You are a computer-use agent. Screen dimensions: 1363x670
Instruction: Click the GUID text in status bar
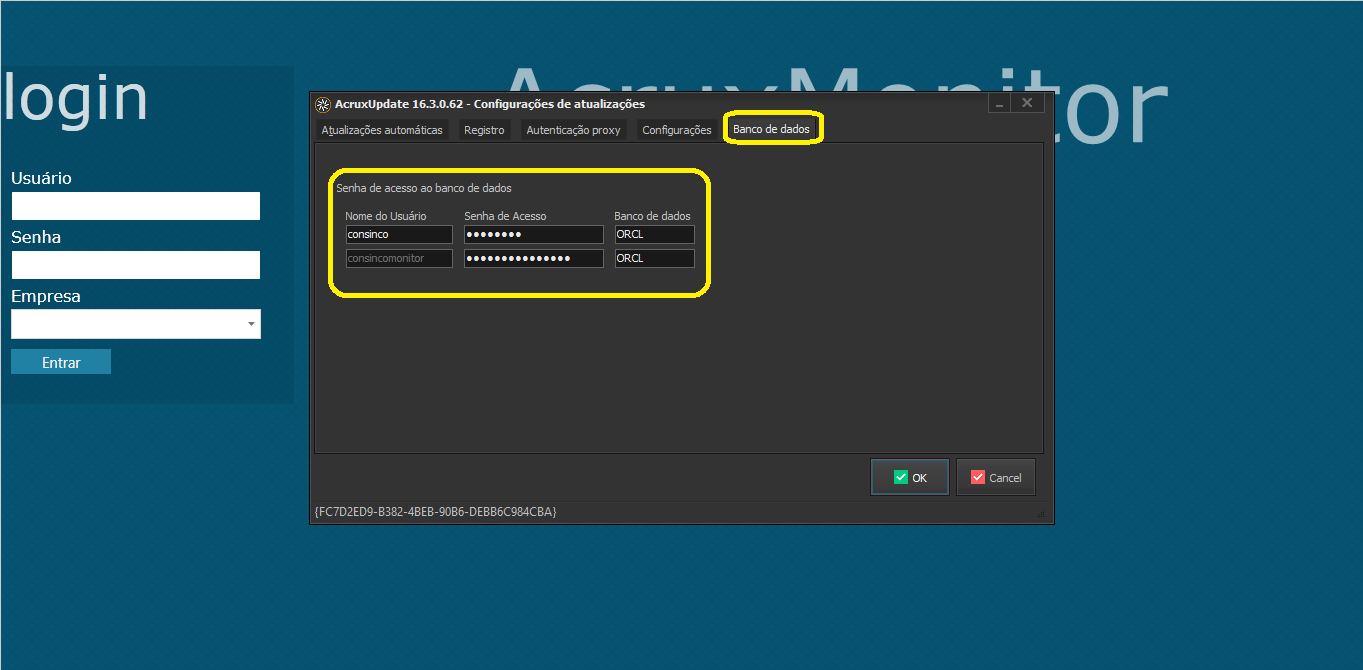coord(436,511)
